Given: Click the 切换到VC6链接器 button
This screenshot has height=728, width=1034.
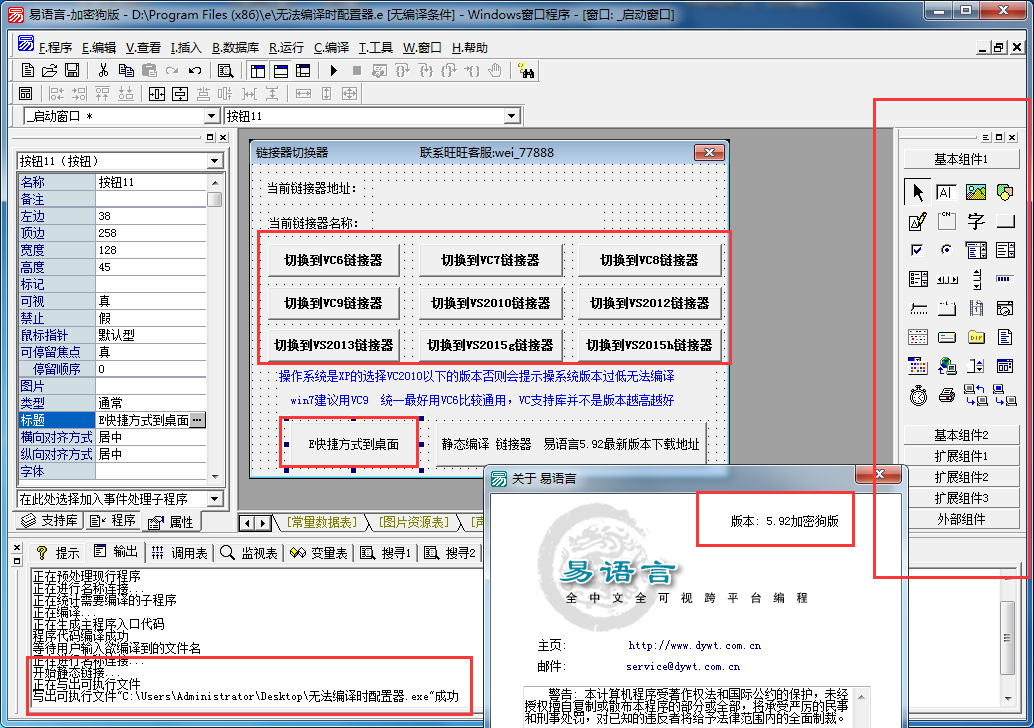Looking at the screenshot, I should coord(334,260).
